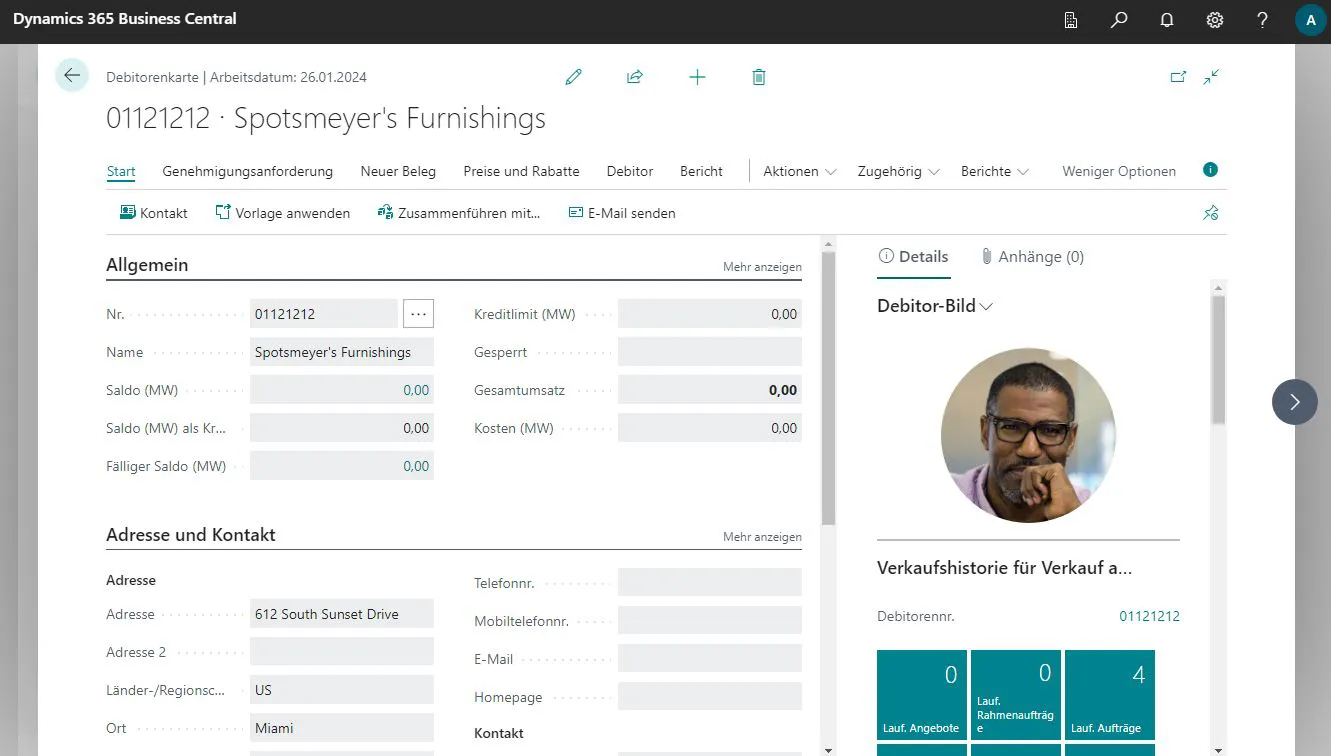Go back using the back arrow

tap(72, 75)
